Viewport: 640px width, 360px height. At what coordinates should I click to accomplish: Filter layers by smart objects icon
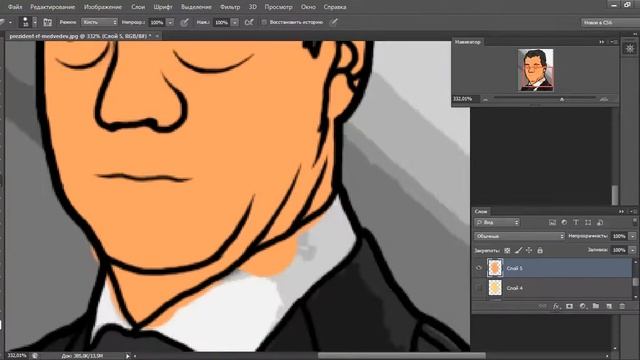click(x=600, y=222)
